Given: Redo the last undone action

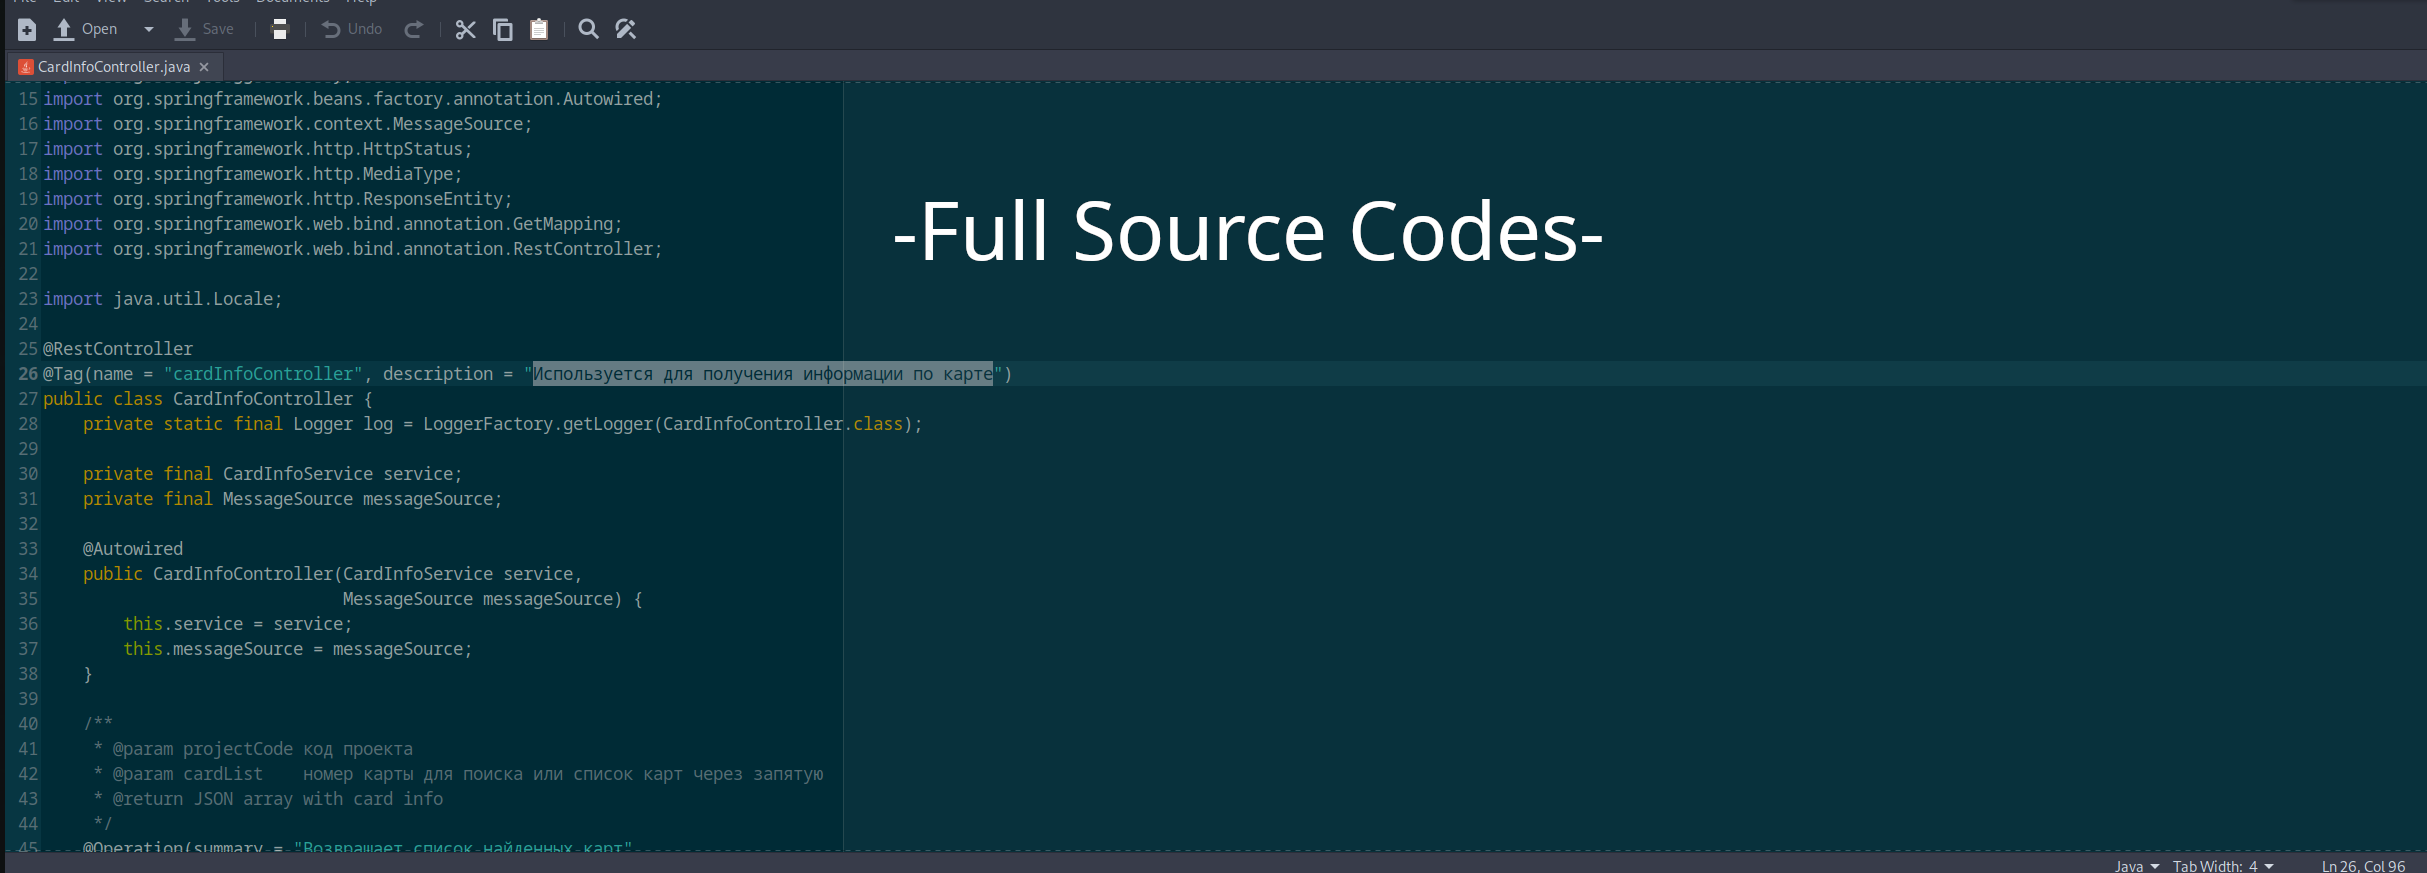Looking at the screenshot, I should coord(413,30).
